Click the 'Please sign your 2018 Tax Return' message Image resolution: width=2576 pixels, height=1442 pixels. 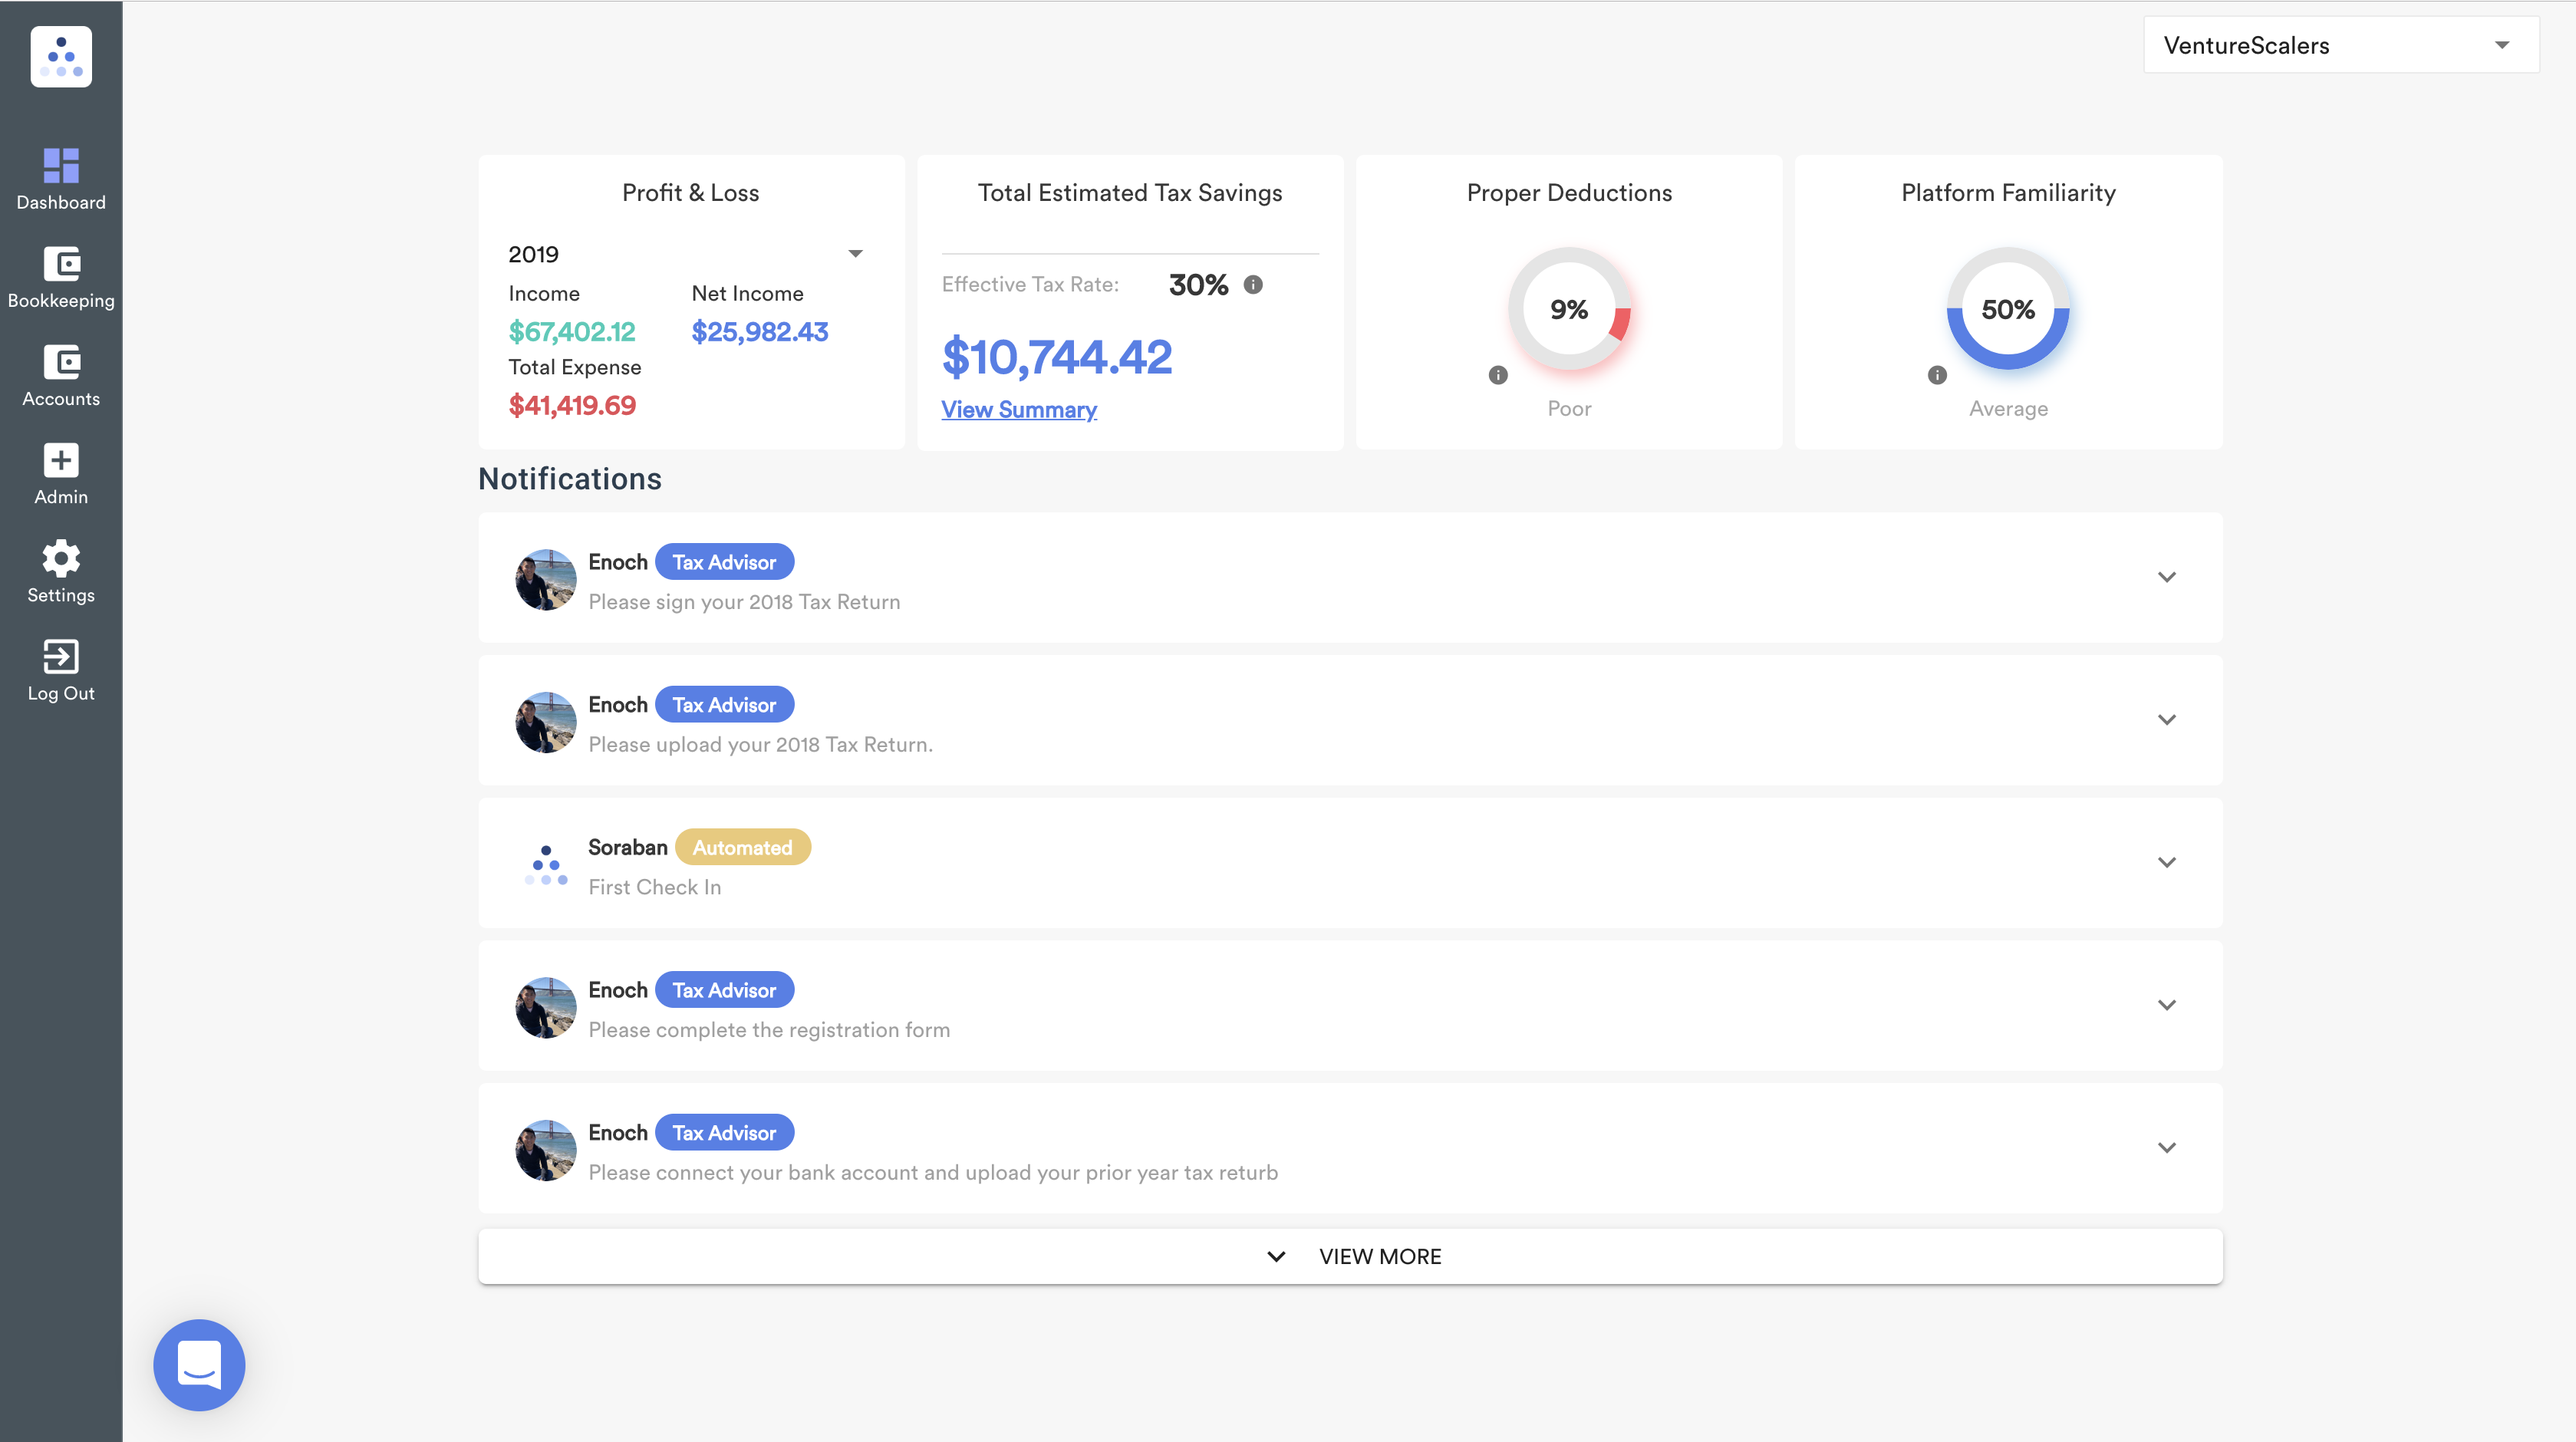[x=744, y=602]
